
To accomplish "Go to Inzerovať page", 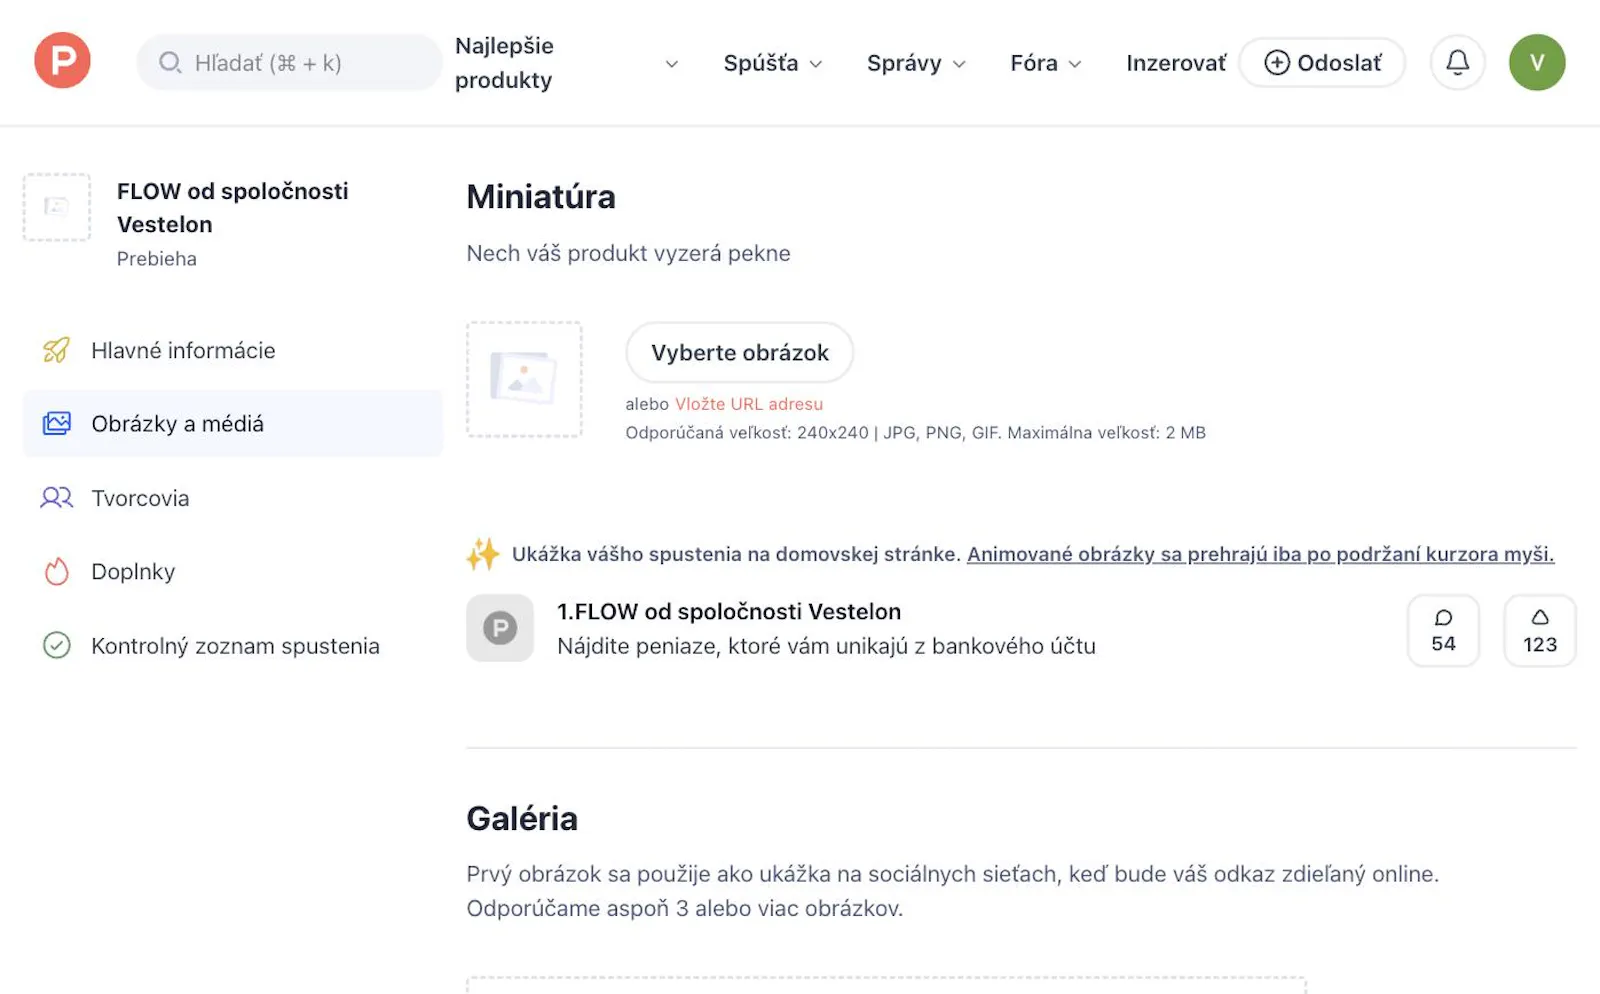I will point(1176,63).
